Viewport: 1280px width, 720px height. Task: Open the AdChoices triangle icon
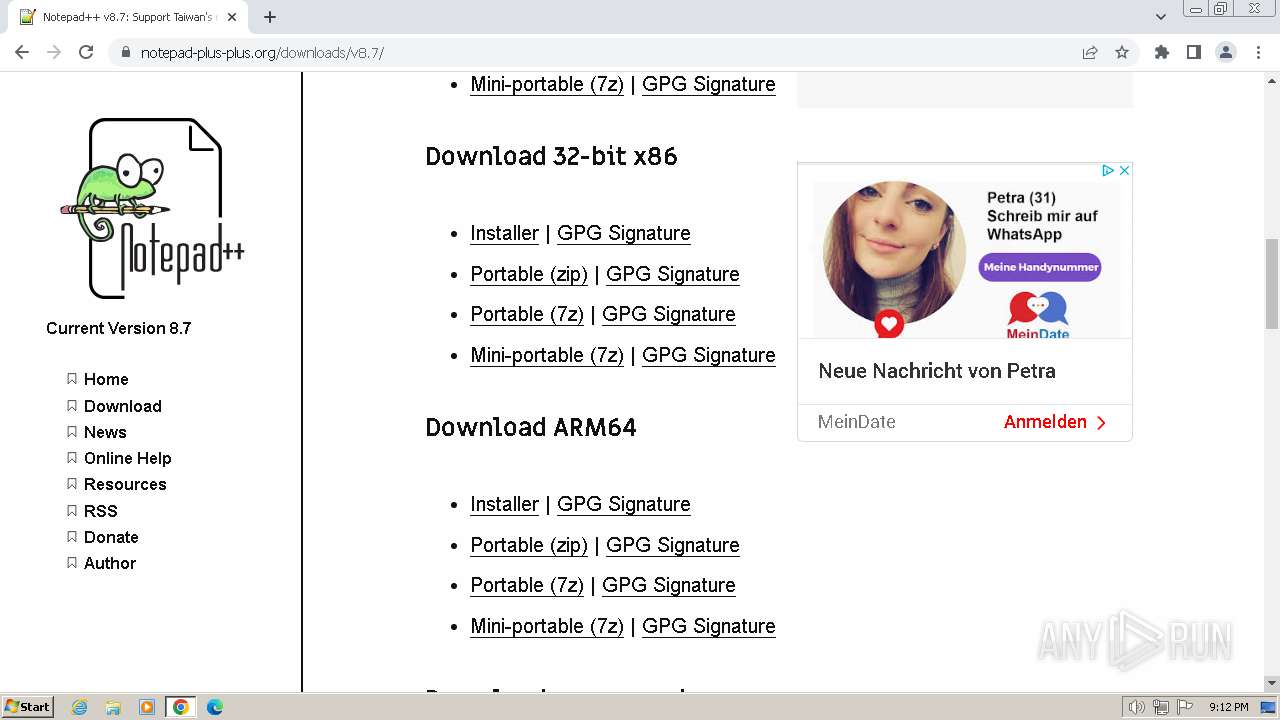(x=1108, y=171)
